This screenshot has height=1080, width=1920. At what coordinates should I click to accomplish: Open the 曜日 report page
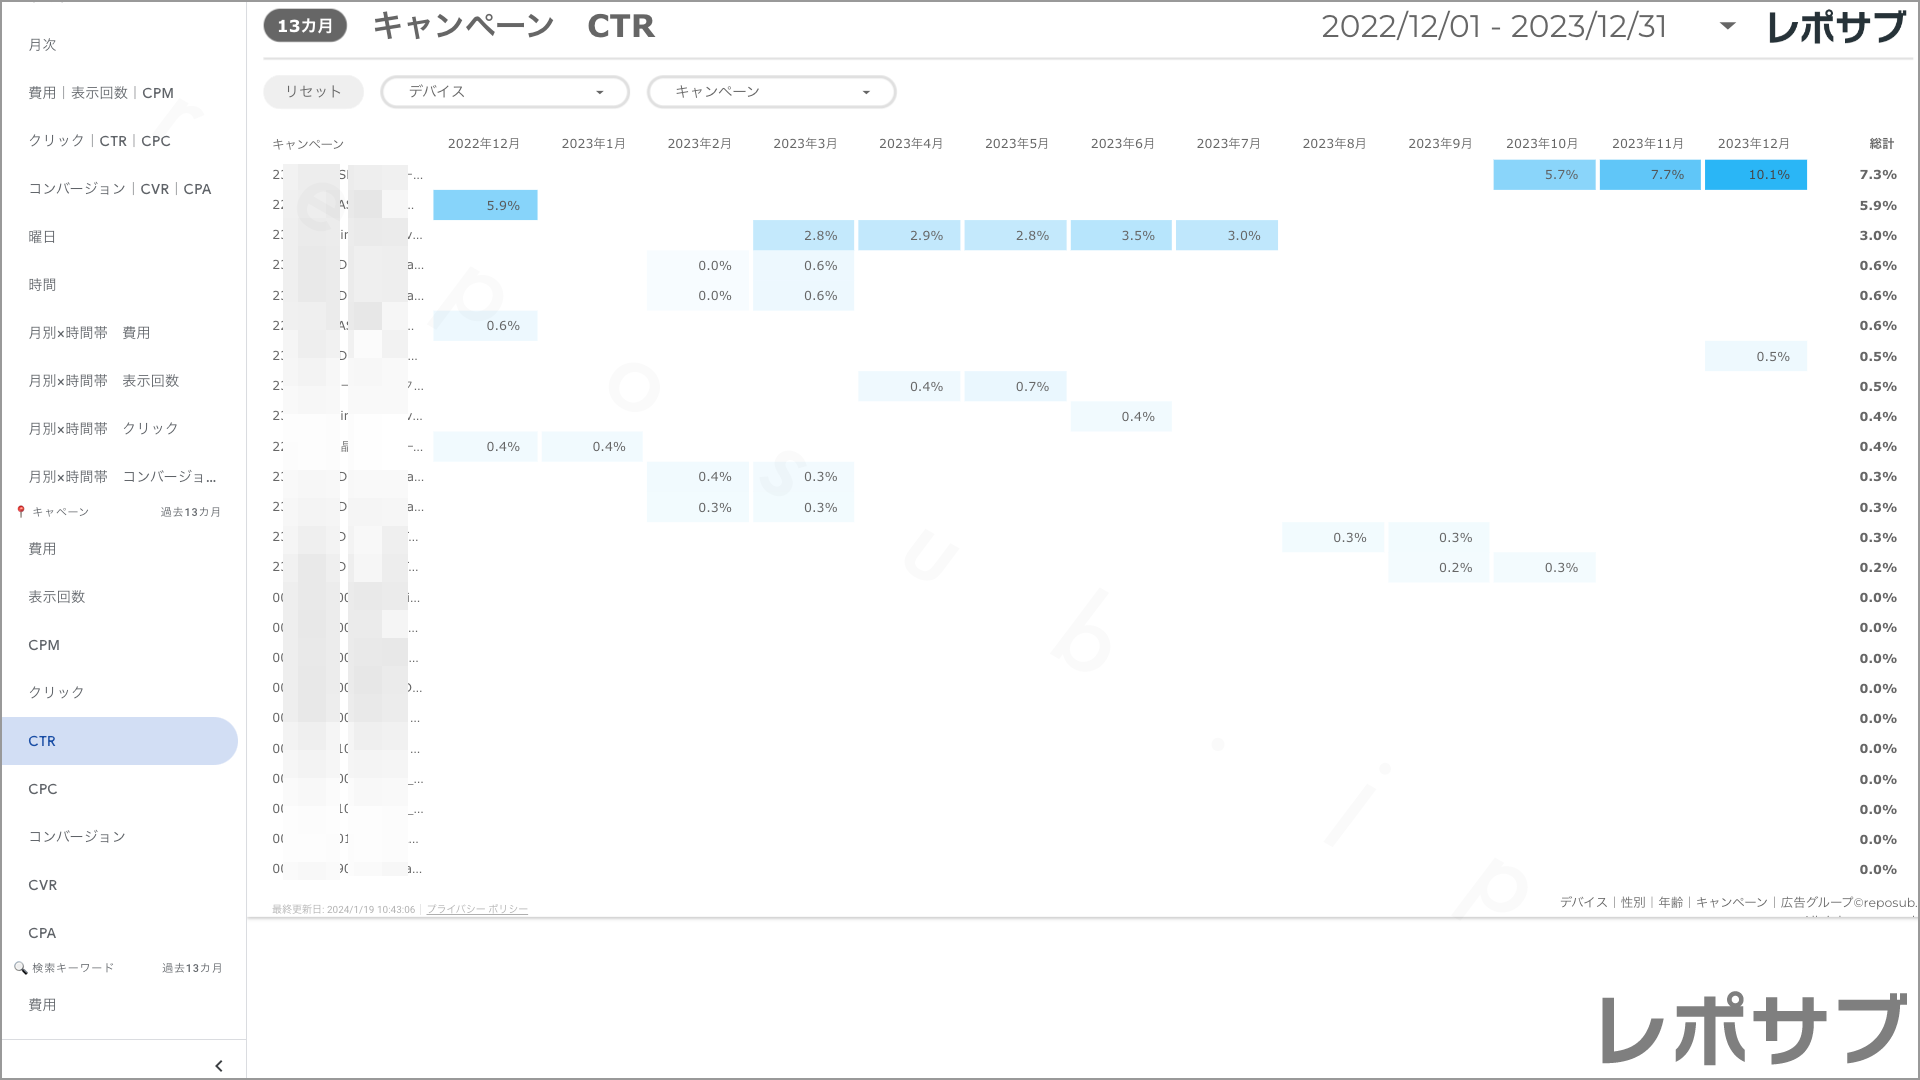[42, 237]
